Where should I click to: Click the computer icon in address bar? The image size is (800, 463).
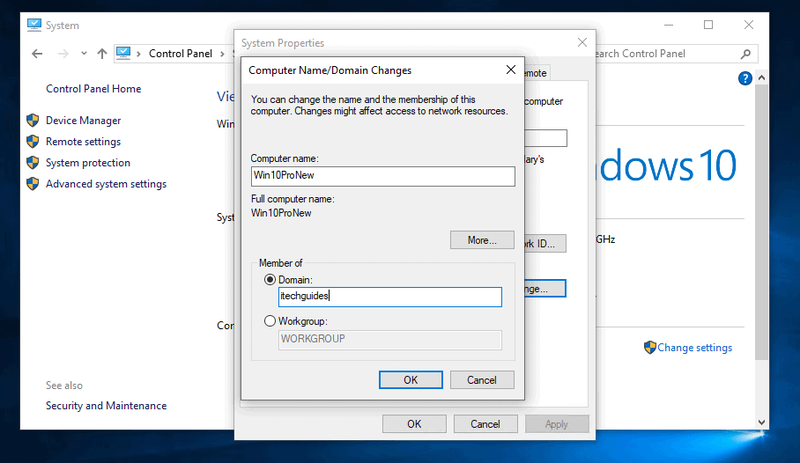pyautogui.click(x=123, y=53)
